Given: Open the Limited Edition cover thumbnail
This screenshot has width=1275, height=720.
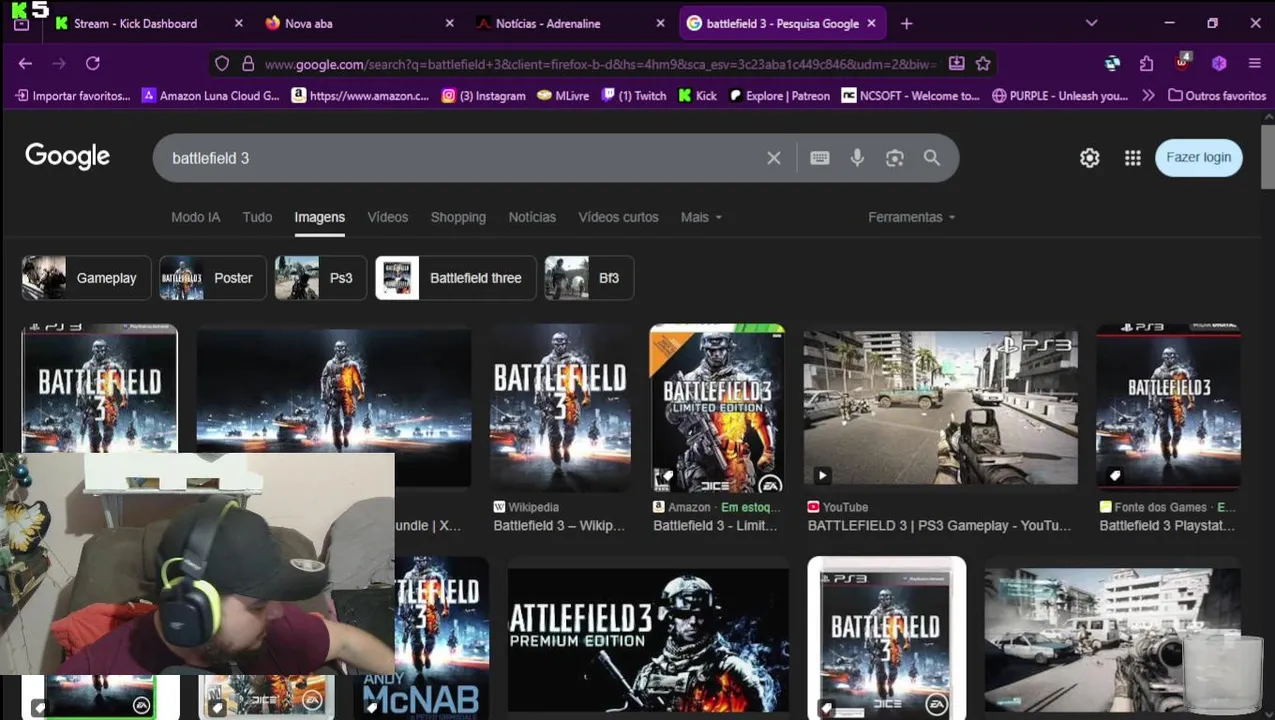Looking at the screenshot, I should click(x=717, y=408).
